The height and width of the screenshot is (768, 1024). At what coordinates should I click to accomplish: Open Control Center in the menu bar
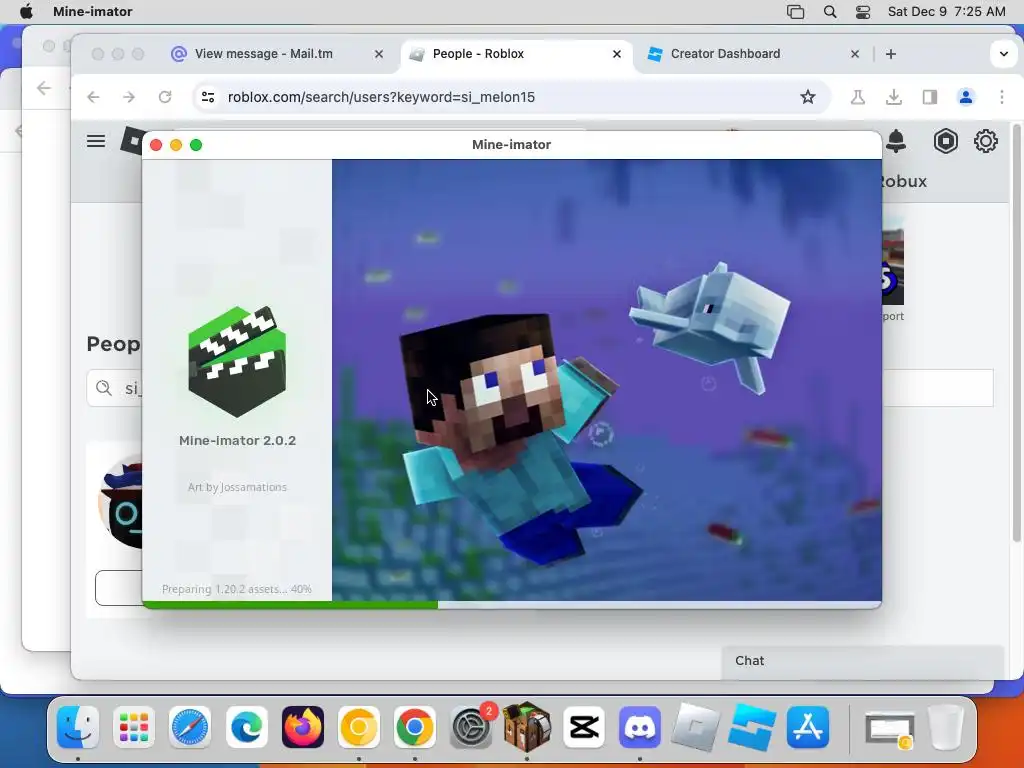click(x=863, y=11)
